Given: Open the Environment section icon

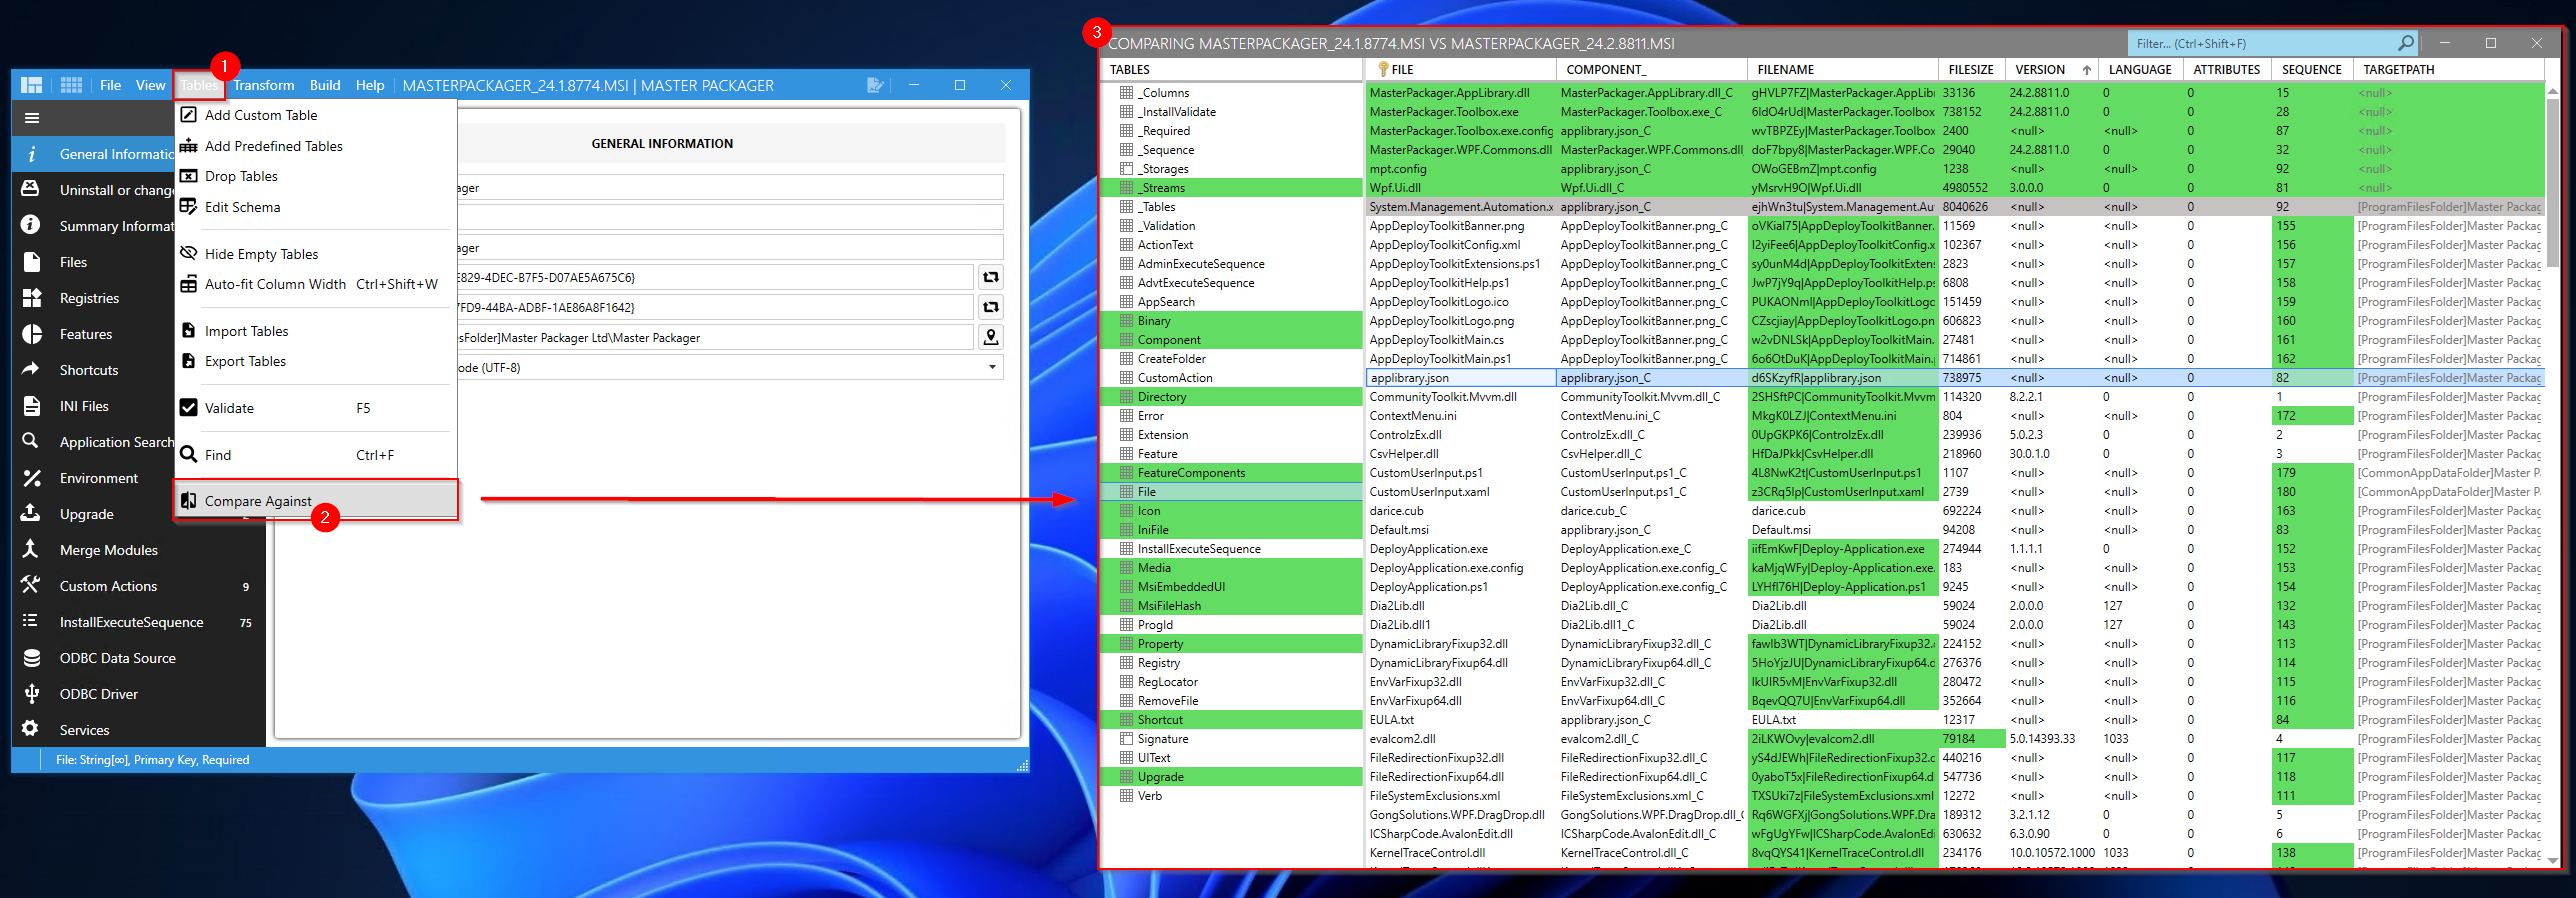Looking at the screenshot, I should coord(31,478).
